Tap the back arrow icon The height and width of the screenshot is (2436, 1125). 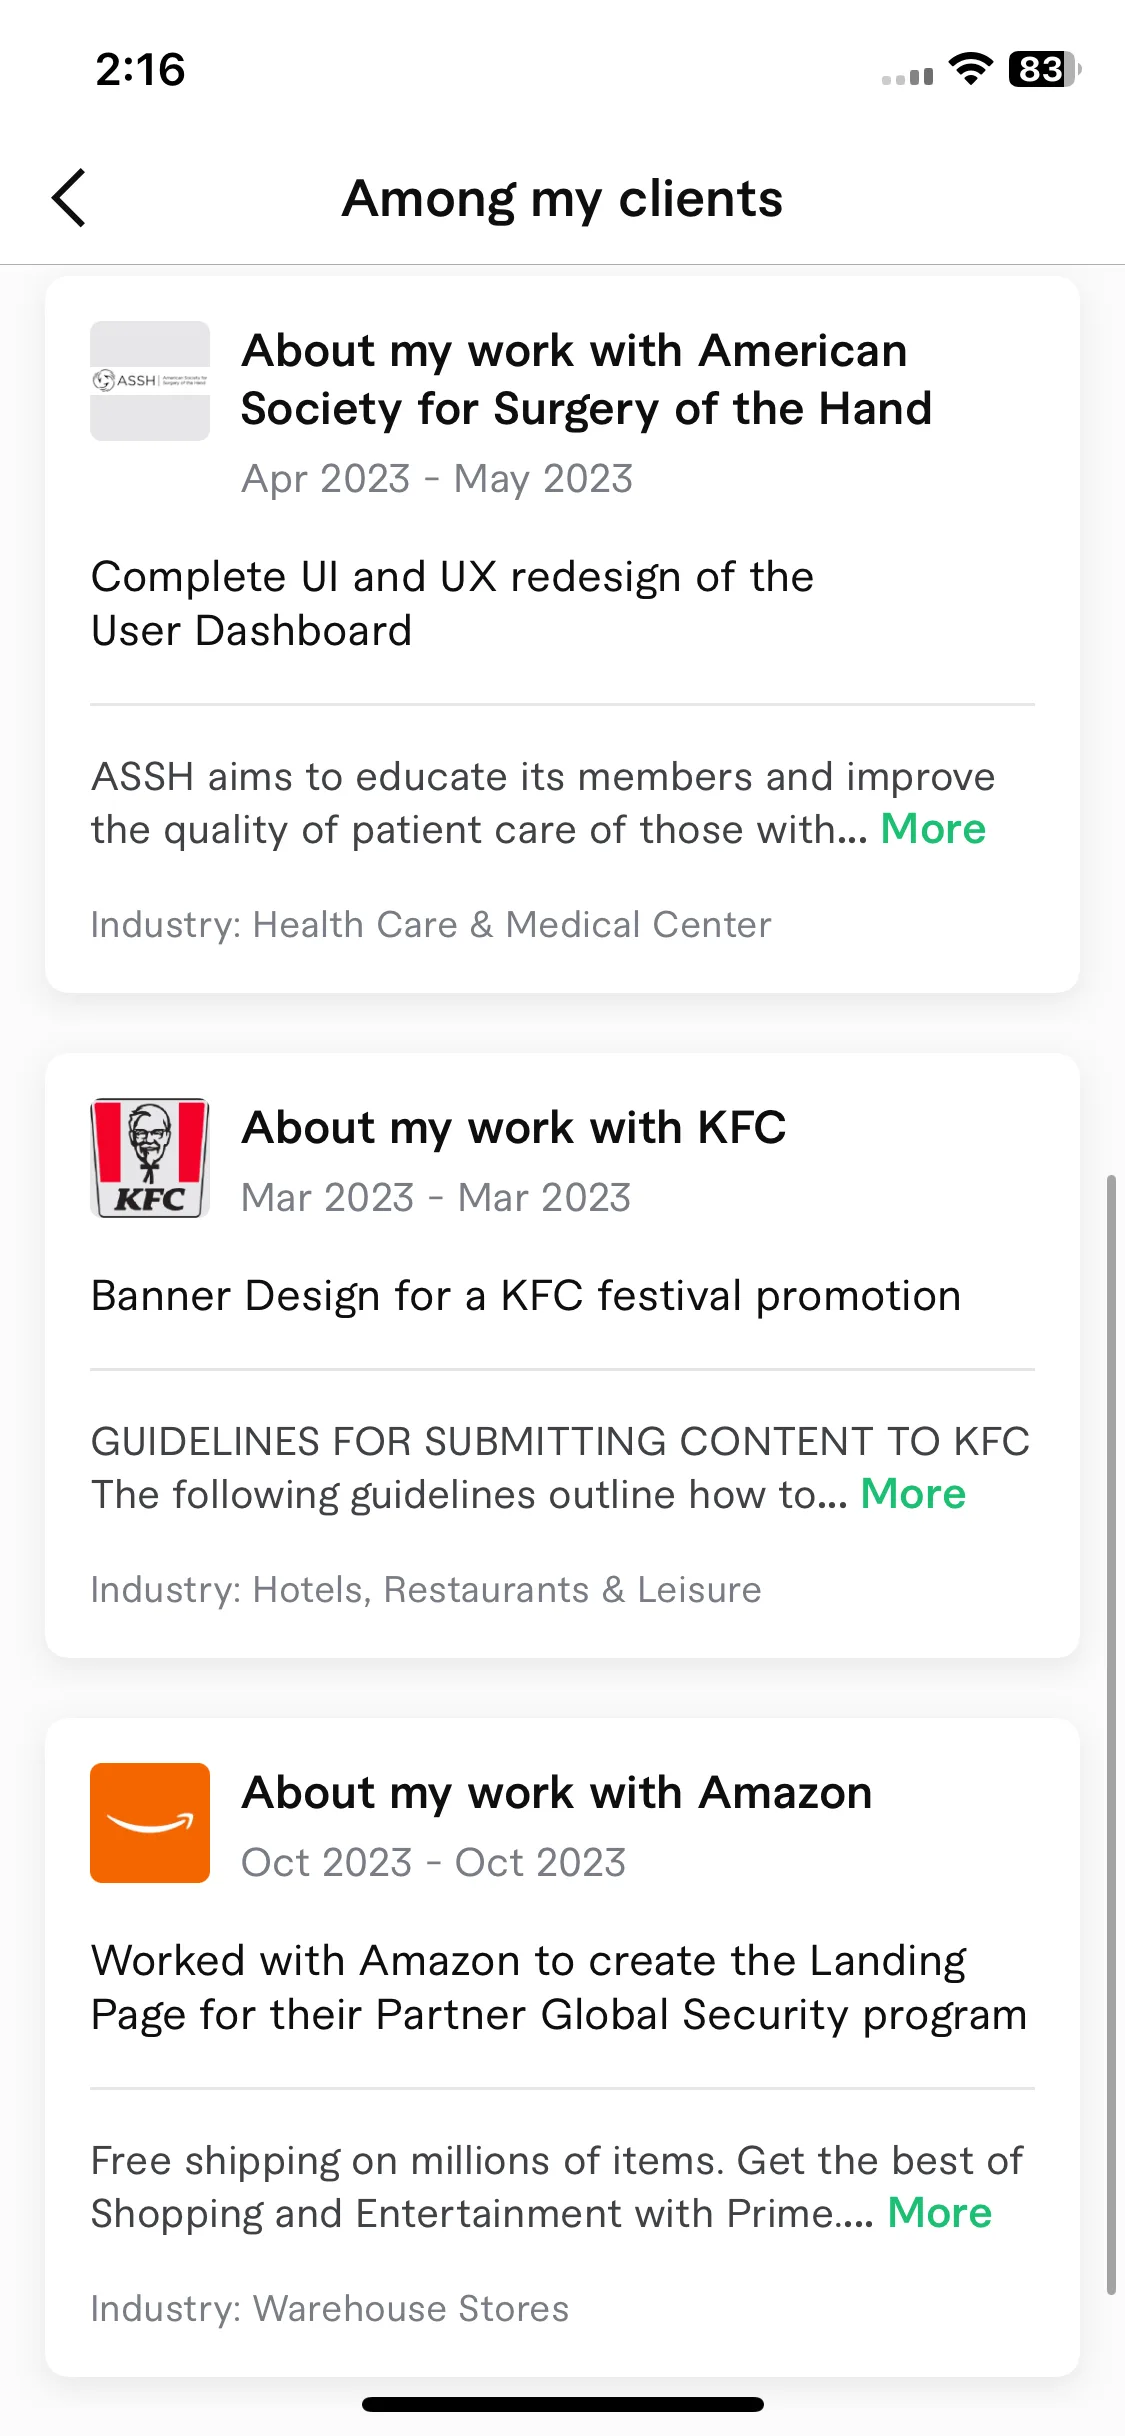coord(69,197)
